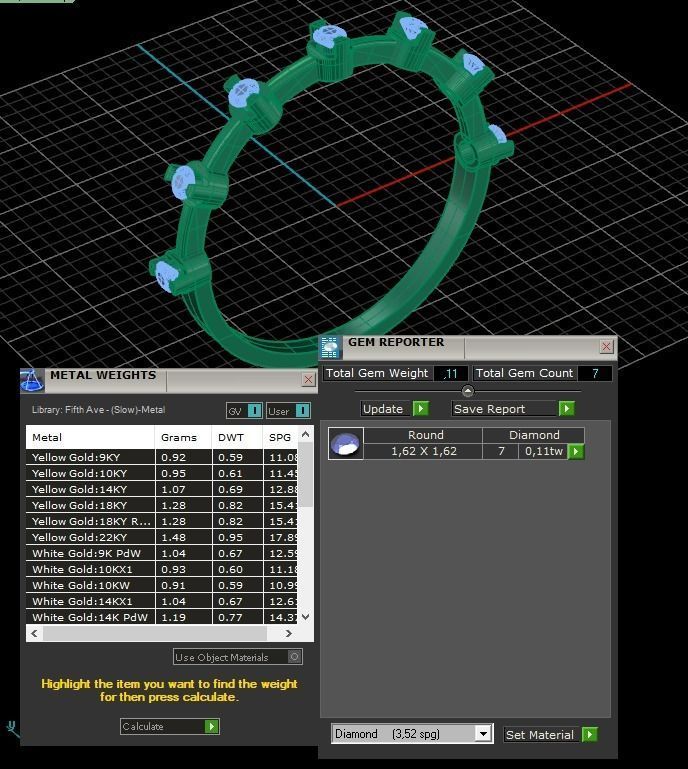
Task: Select the Yellow Gold:18KY R... row
Action: coord(161,521)
